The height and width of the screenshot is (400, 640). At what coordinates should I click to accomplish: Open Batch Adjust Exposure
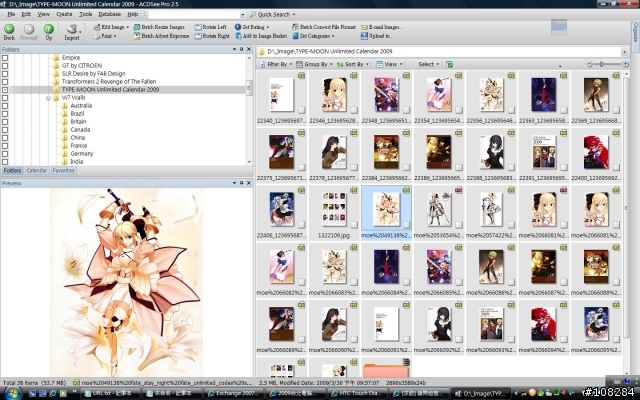click(x=161, y=36)
